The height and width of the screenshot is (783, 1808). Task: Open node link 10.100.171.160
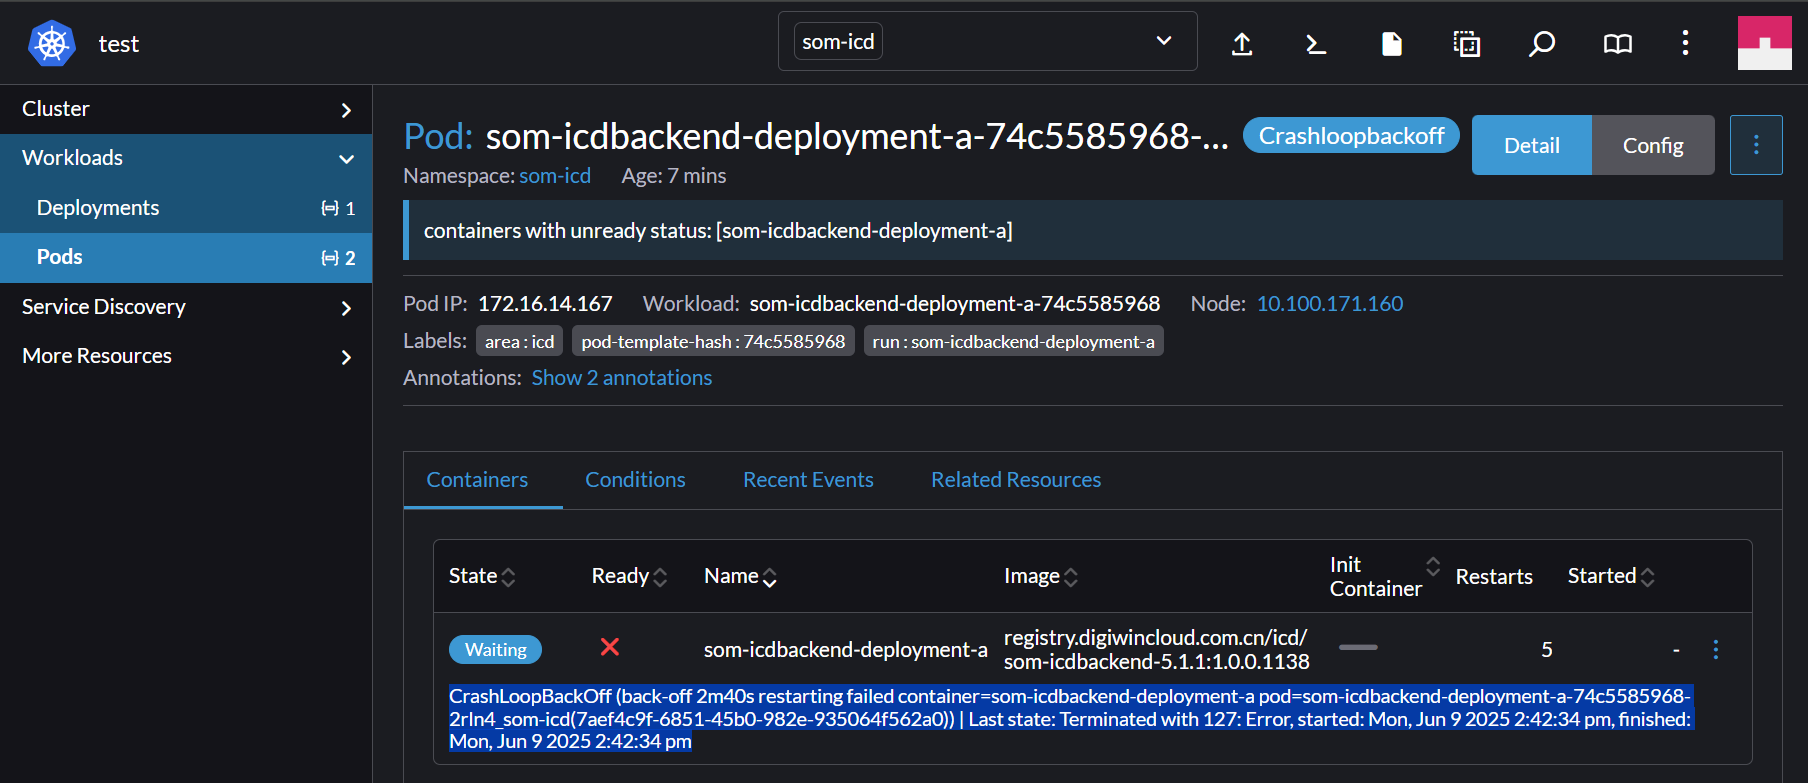click(1330, 304)
